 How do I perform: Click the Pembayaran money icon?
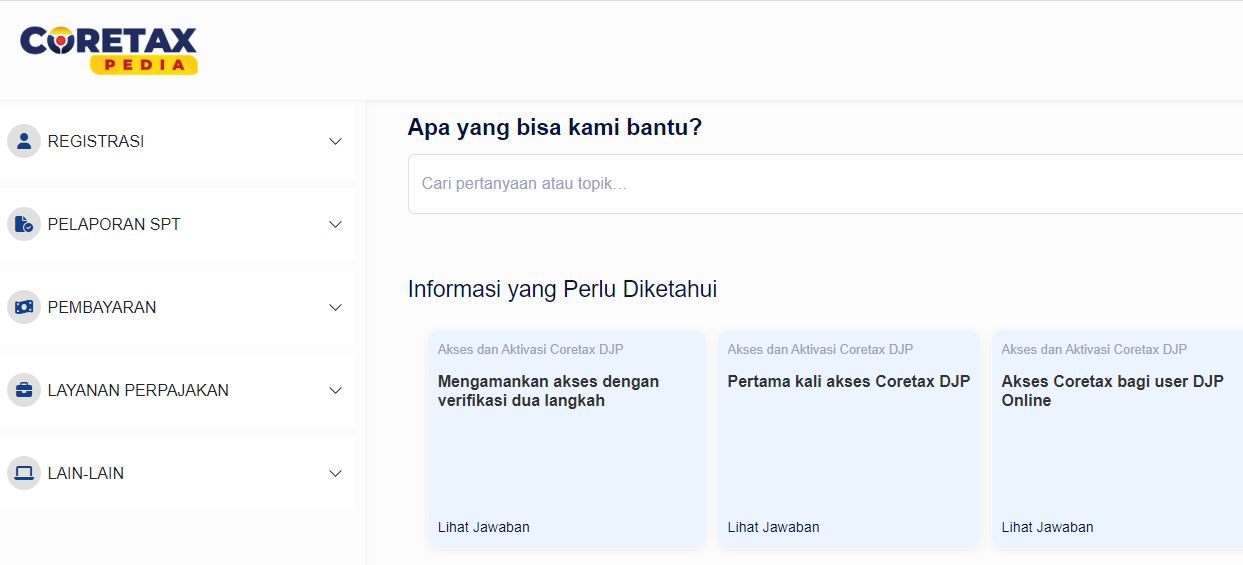point(24,307)
